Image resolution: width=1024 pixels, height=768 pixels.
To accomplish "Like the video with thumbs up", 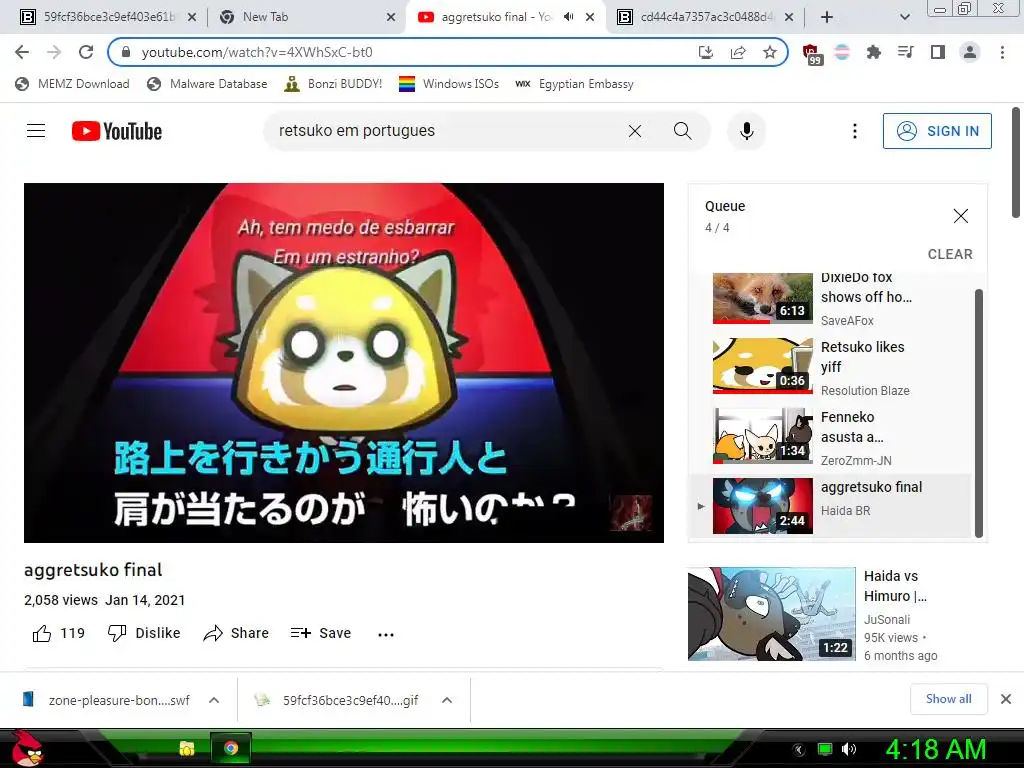I will pos(59,633).
